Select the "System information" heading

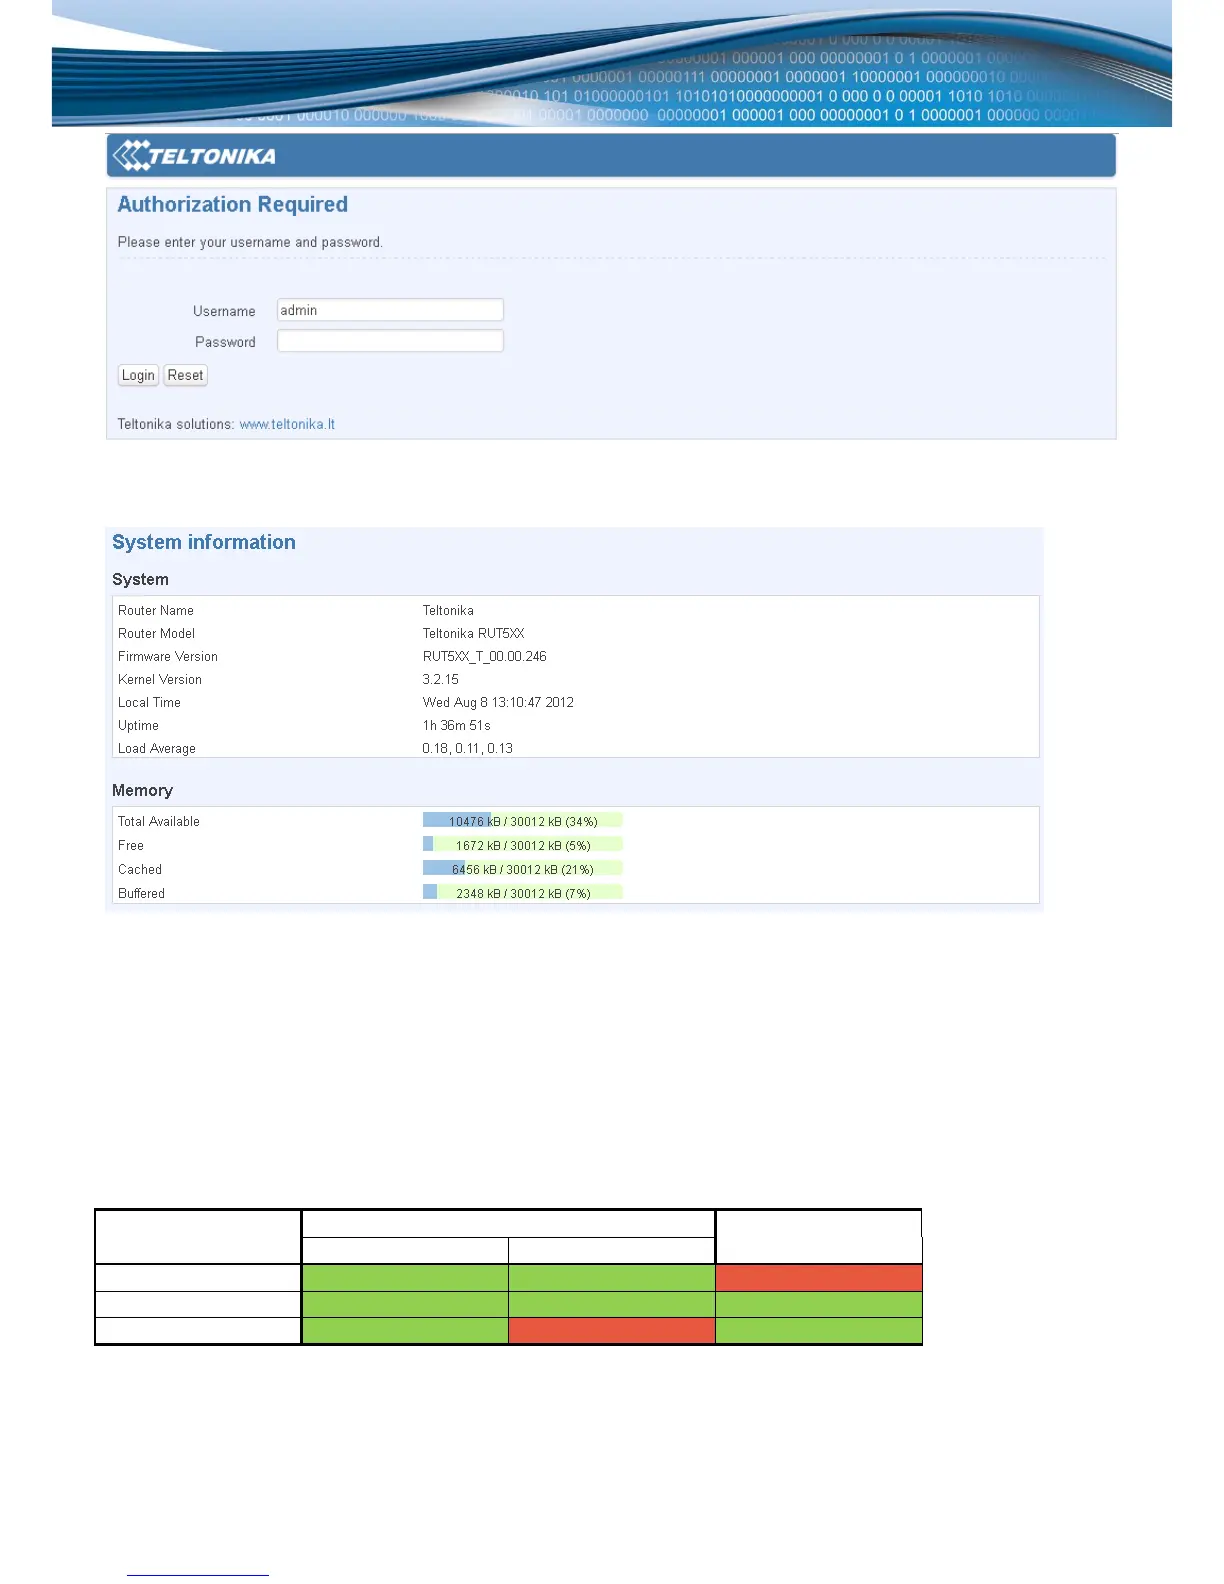coord(204,542)
